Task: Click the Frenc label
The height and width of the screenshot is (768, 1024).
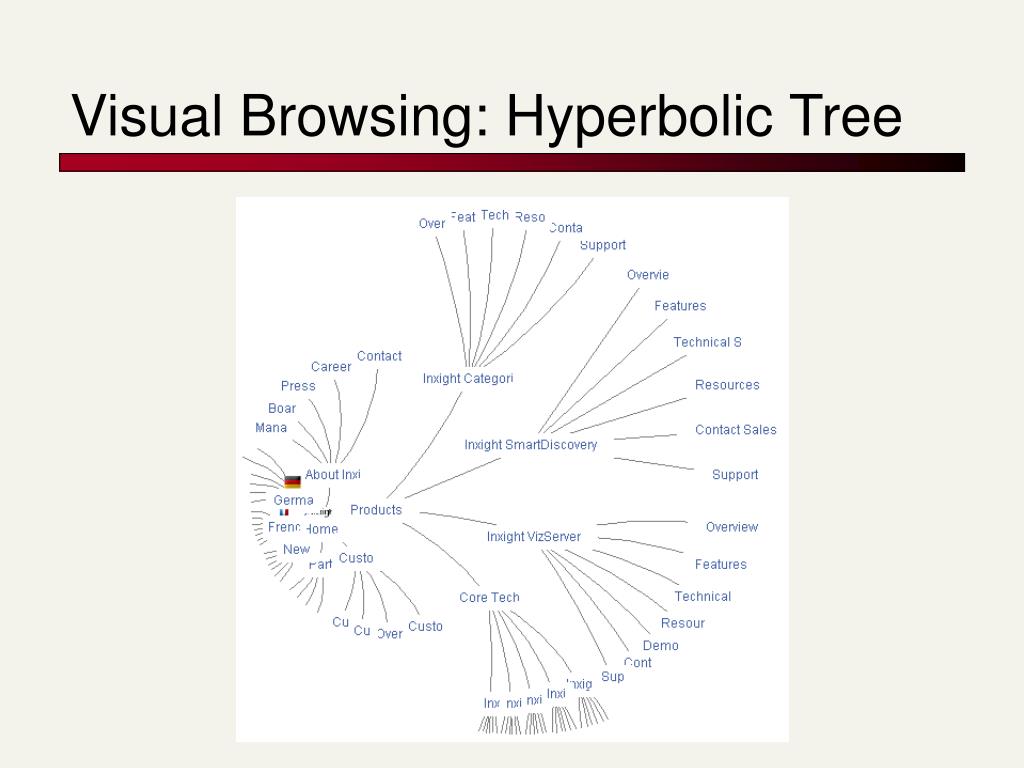Action: [x=284, y=527]
